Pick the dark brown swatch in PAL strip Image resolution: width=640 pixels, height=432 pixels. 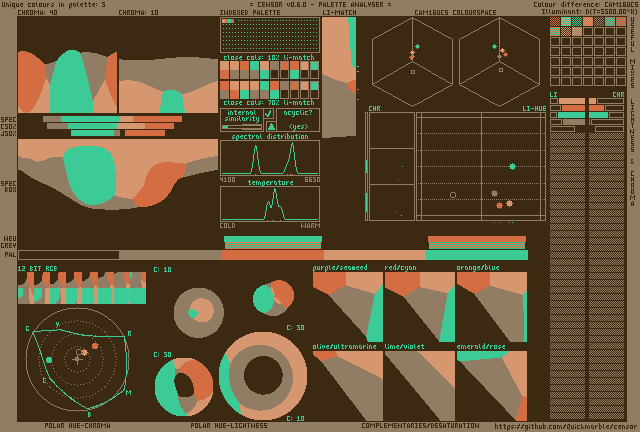click(69, 255)
